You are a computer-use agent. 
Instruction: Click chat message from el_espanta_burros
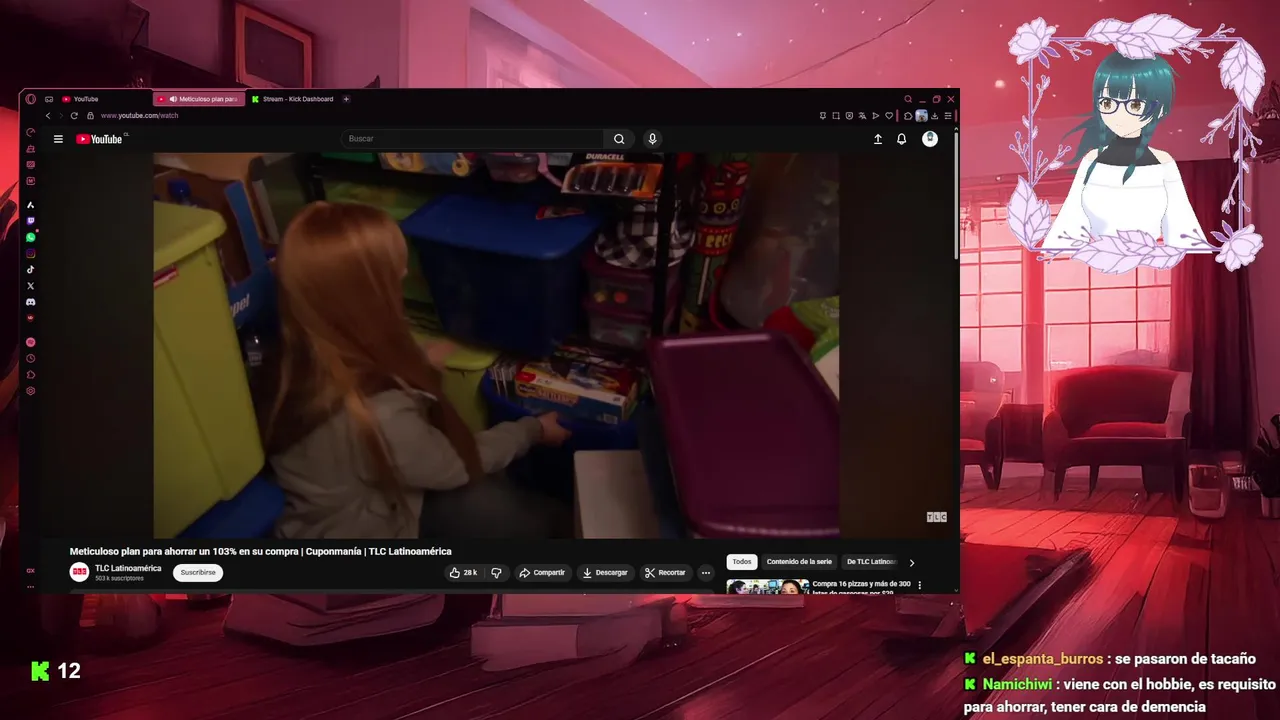tap(1109, 659)
